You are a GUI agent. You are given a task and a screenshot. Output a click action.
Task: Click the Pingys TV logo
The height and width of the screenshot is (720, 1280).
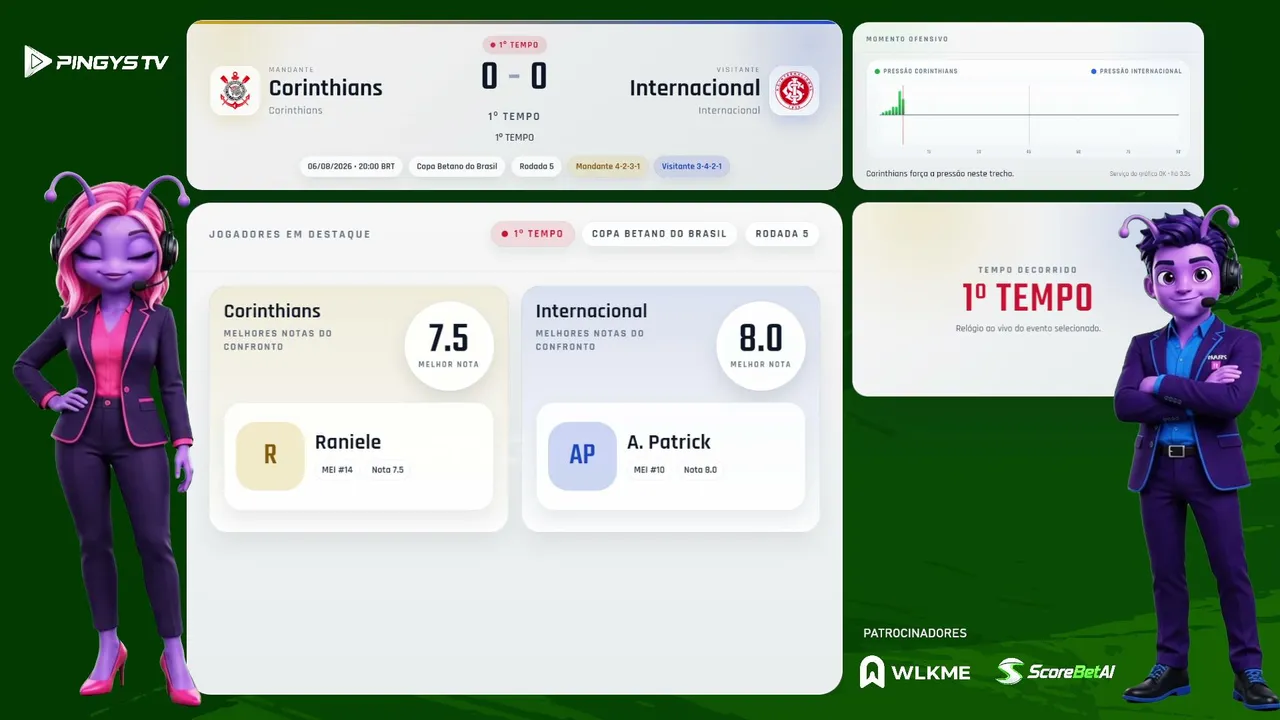[97, 62]
